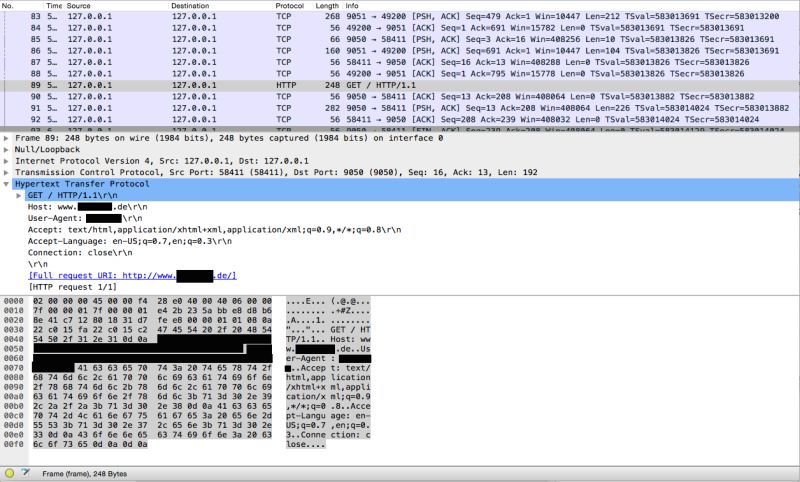Select packet number 84 in the list
The height and width of the screenshot is (482, 800).
[x=400, y=28]
